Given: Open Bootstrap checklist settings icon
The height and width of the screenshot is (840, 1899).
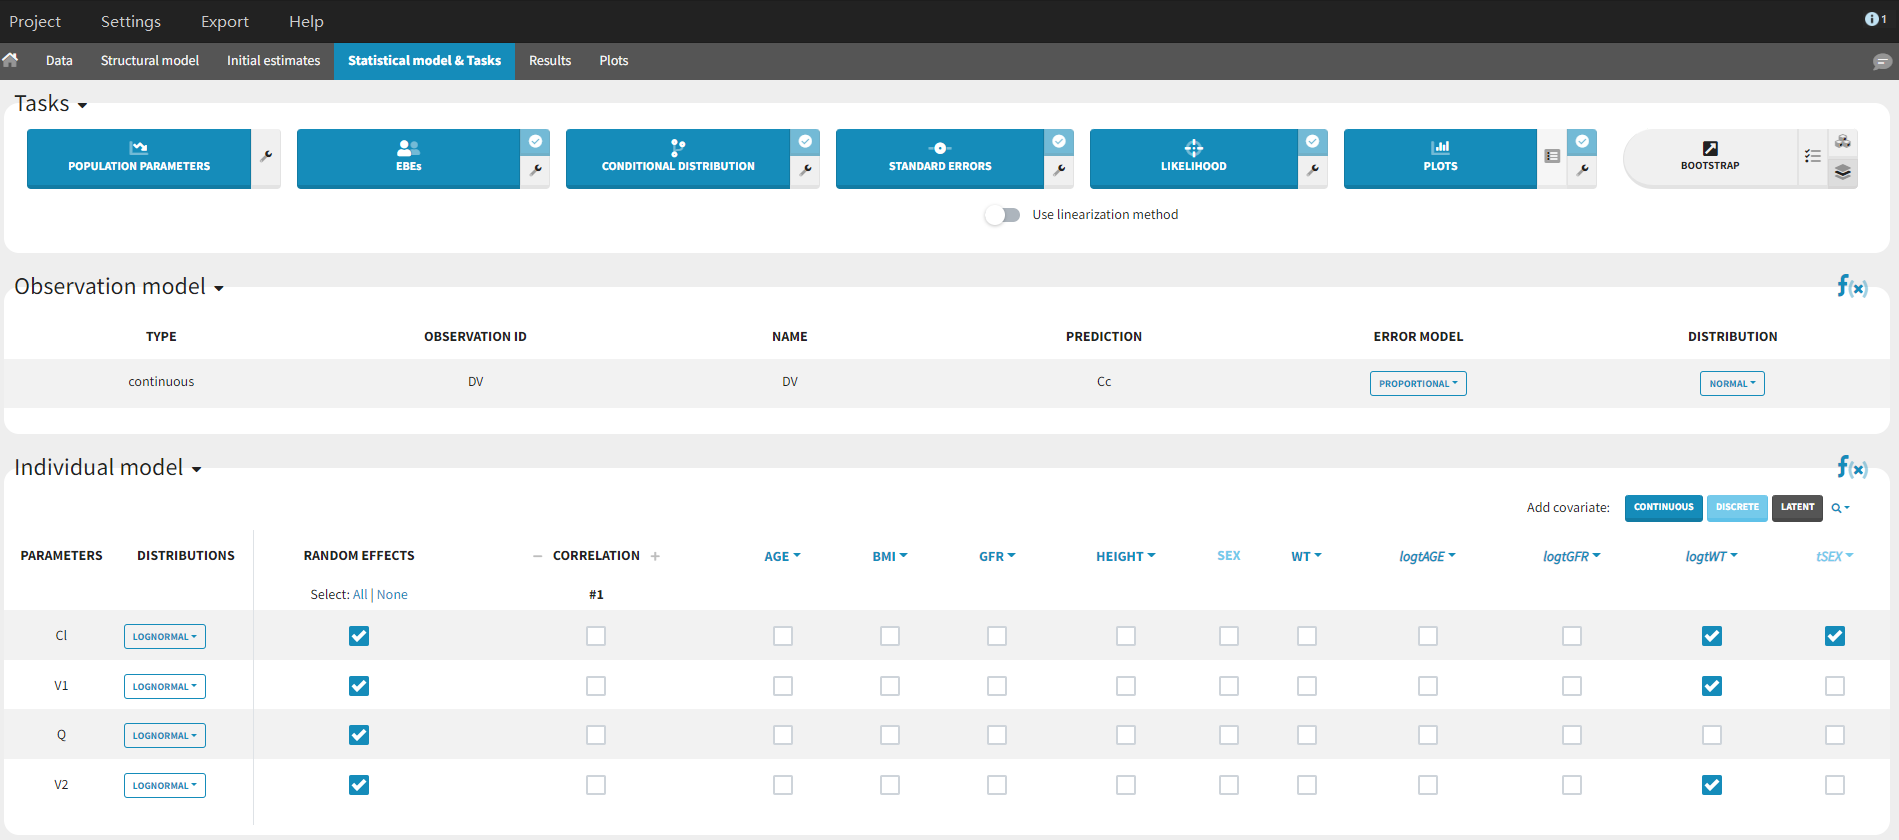Looking at the screenshot, I should click(x=1812, y=157).
